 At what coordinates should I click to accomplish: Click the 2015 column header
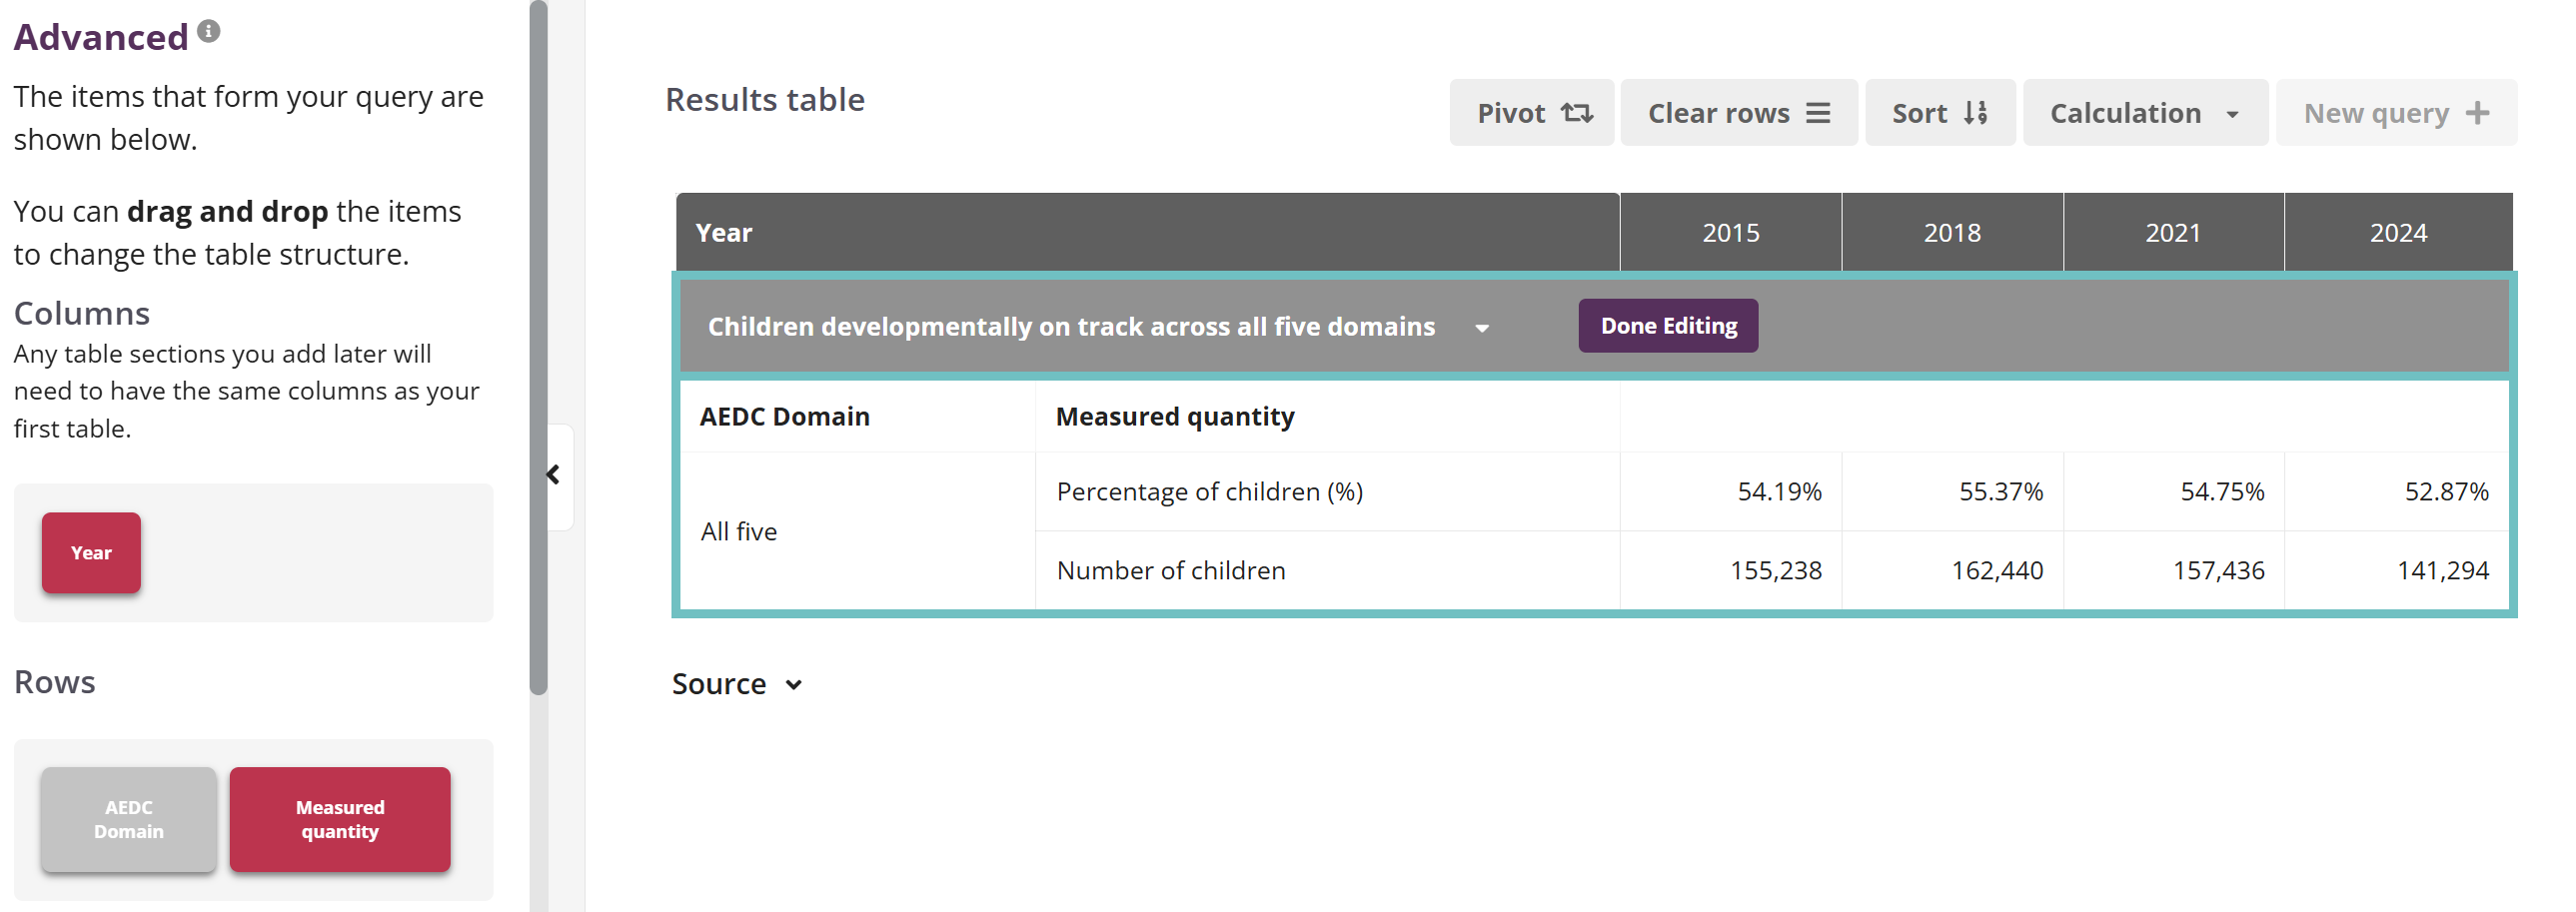click(1730, 233)
